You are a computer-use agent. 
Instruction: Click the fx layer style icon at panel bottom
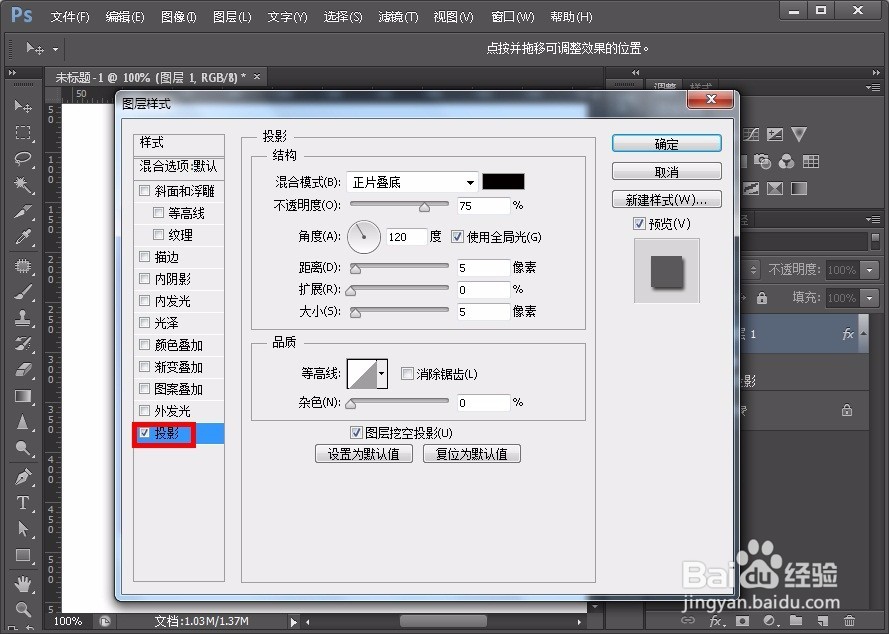tap(716, 621)
